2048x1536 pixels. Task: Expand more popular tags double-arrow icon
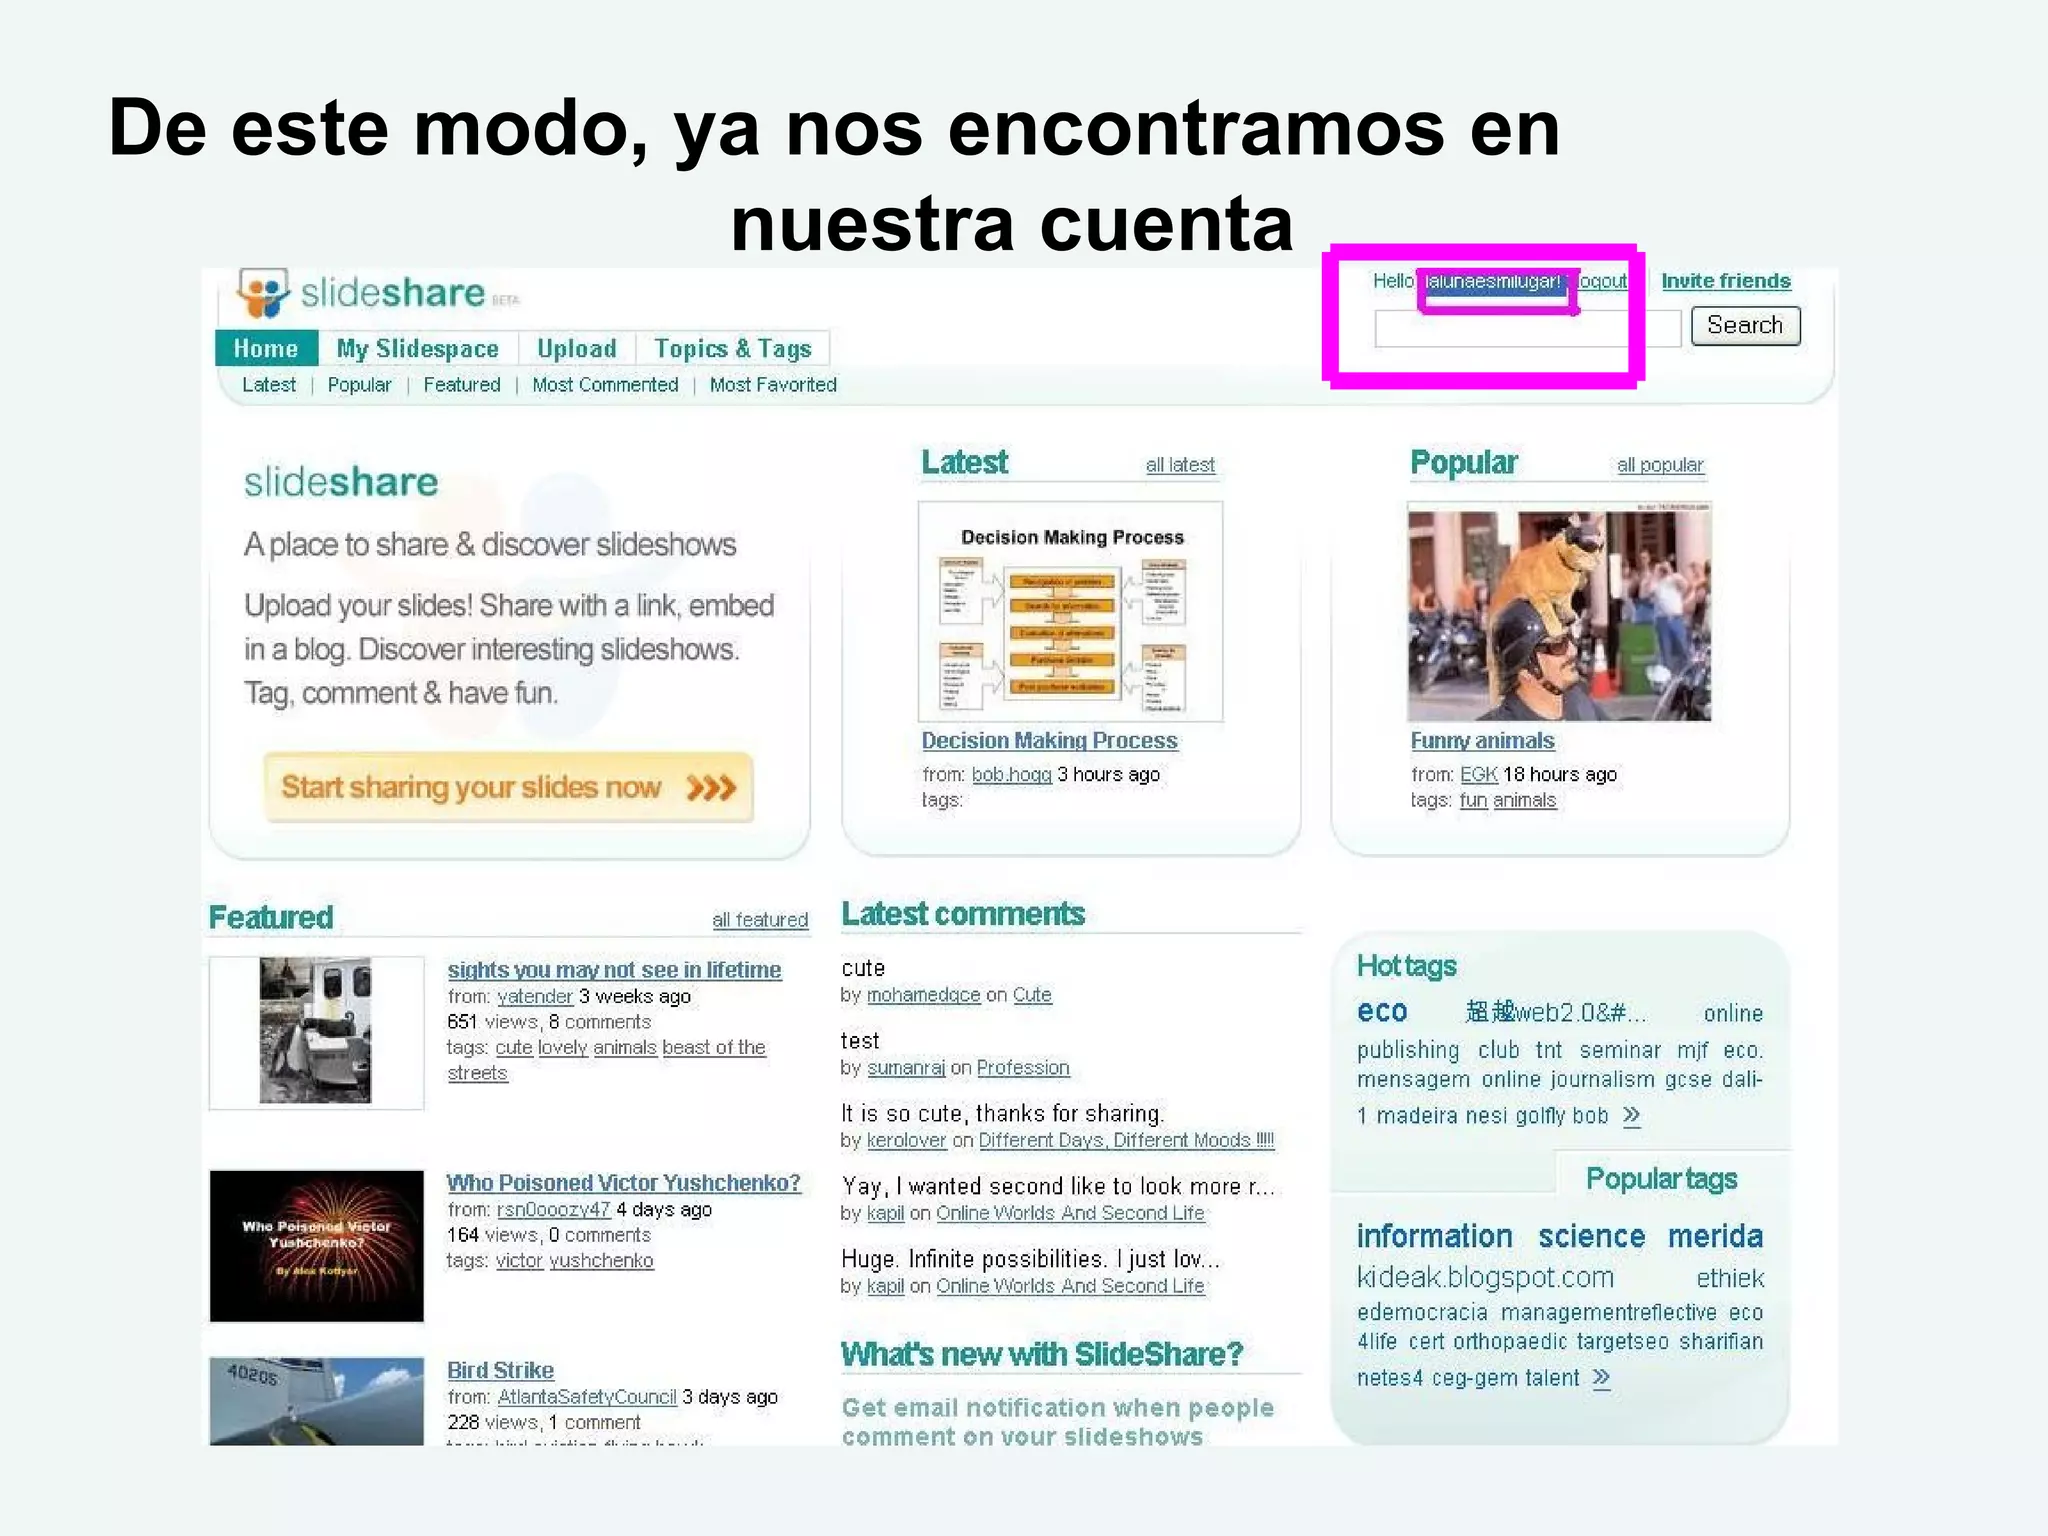(1601, 1378)
